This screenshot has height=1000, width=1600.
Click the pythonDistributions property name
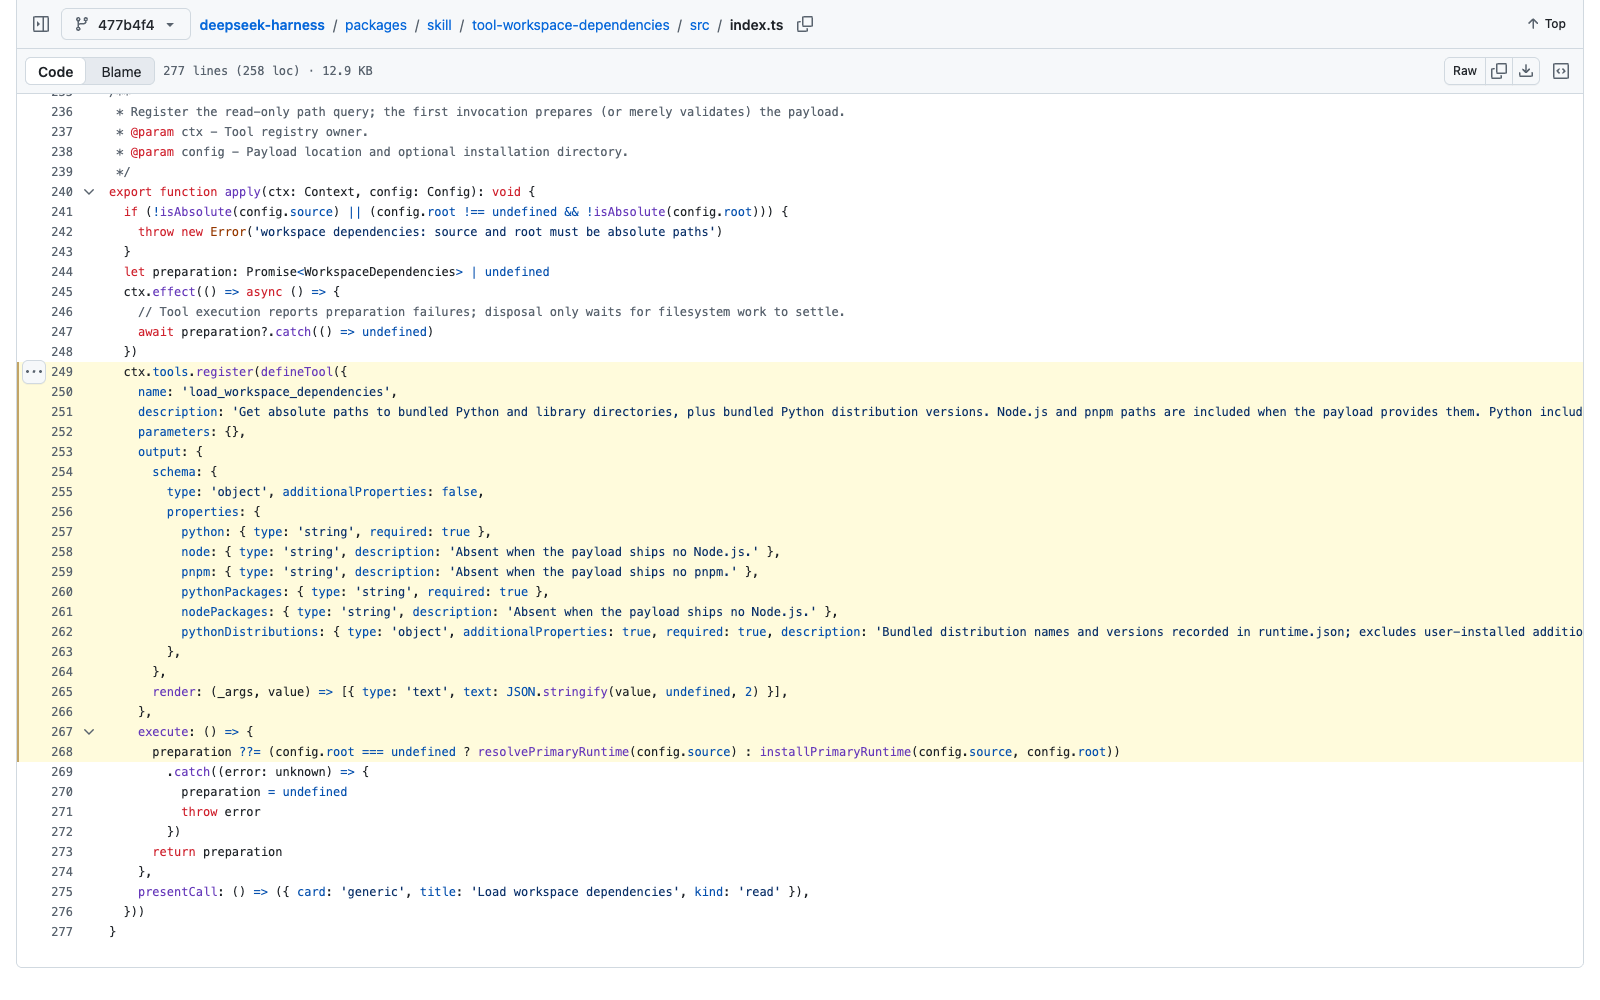250,632
